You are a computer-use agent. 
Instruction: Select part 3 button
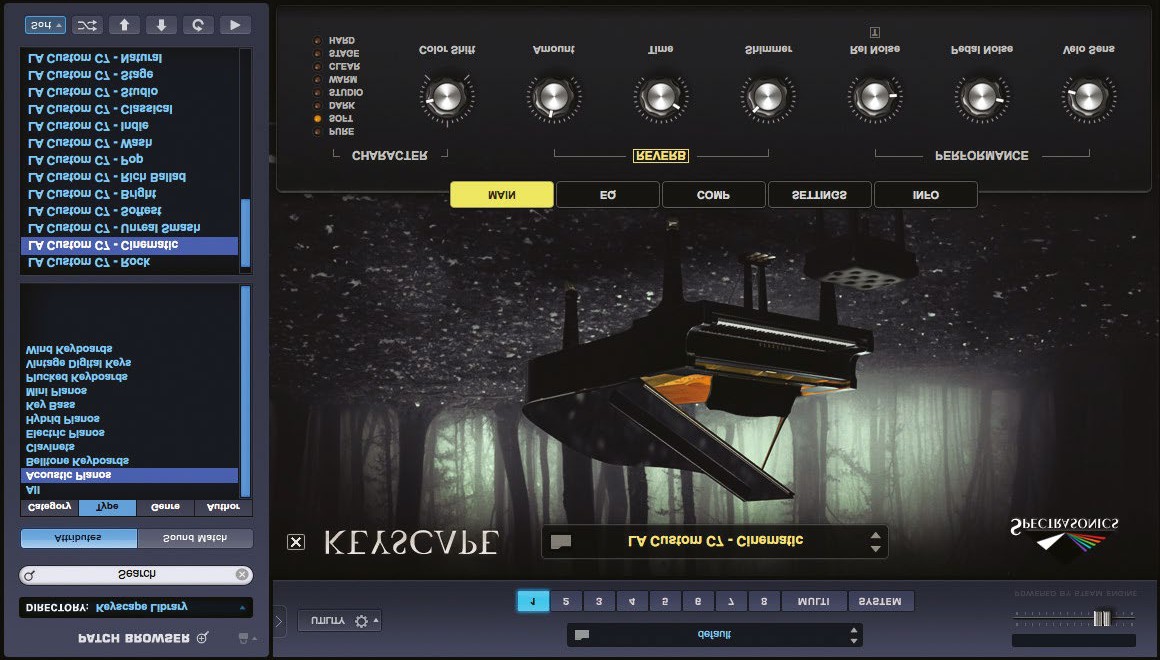pyautogui.click(x=599, y=601)
